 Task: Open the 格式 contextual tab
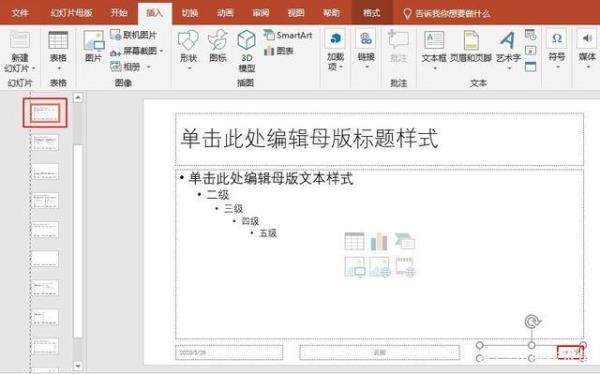pyautogui.click(x=372, y=13)
